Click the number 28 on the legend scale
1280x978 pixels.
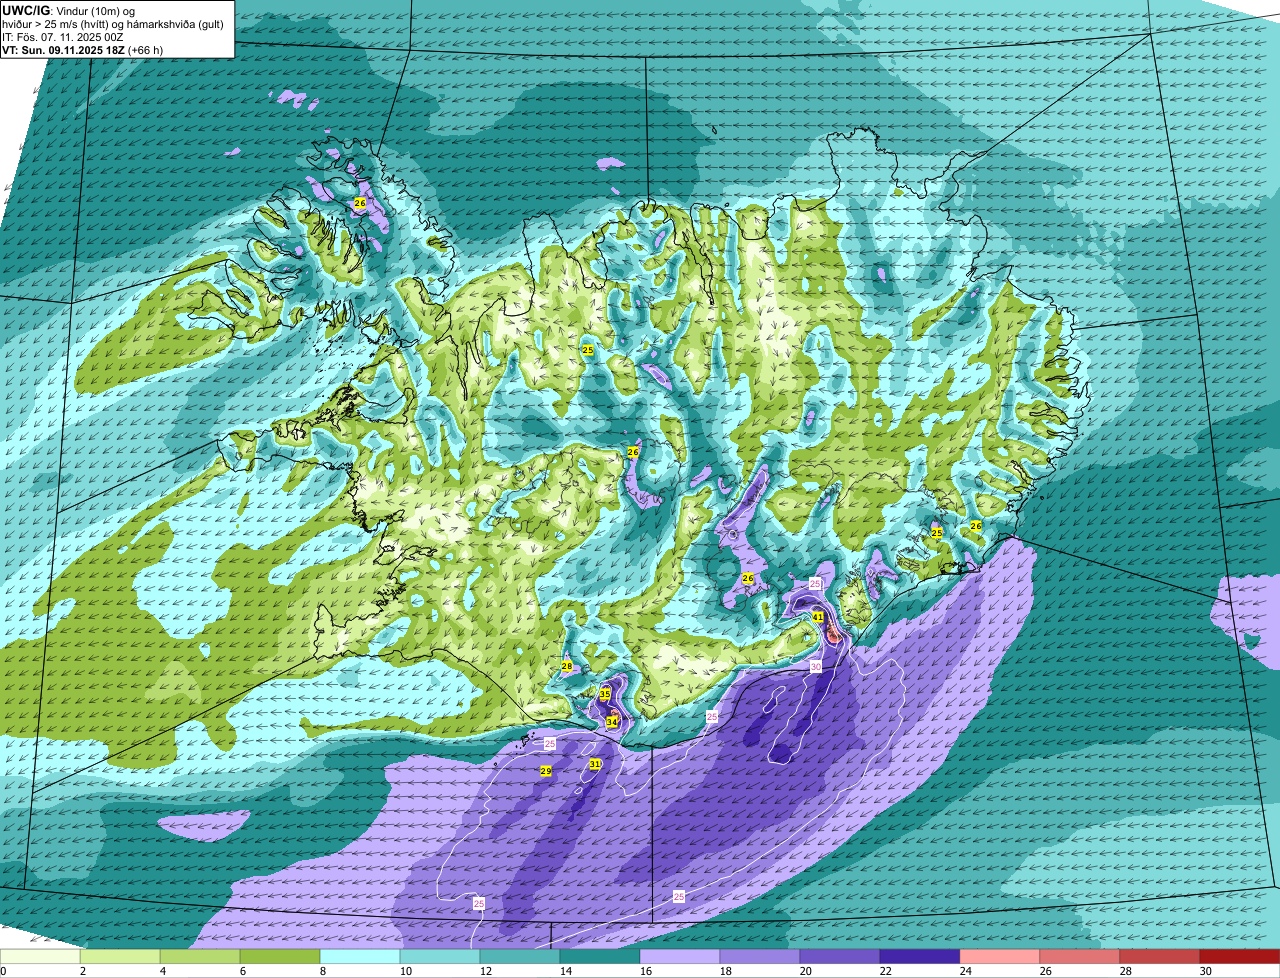coord(1125,971)
